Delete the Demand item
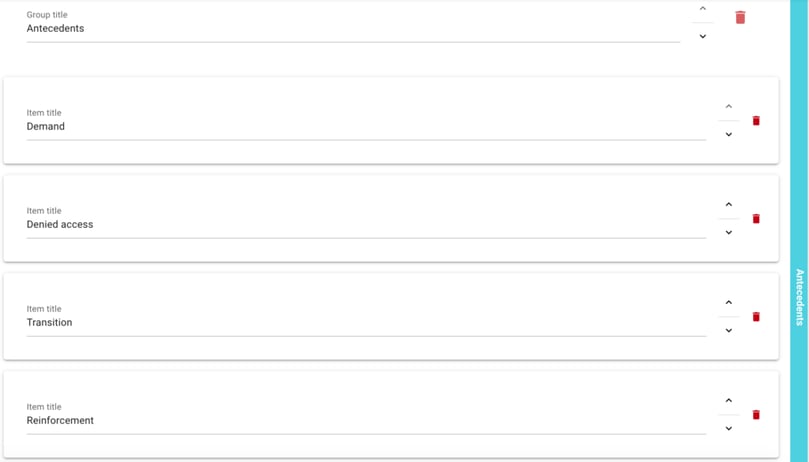809x462 pixels. coord(756,121)
